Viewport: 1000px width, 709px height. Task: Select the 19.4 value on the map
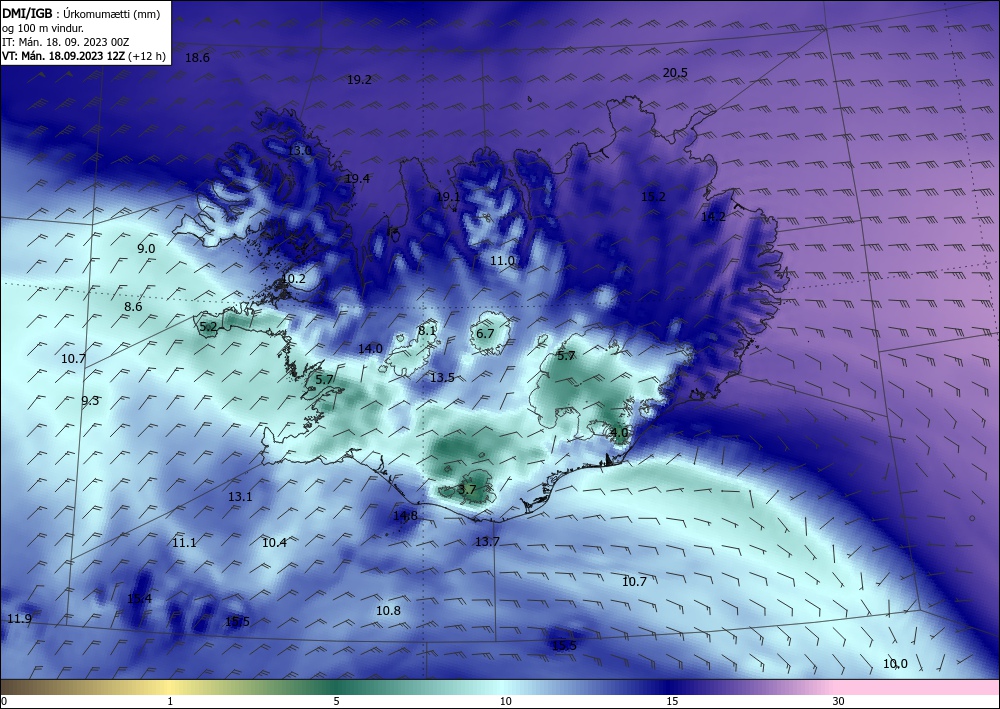357,179
